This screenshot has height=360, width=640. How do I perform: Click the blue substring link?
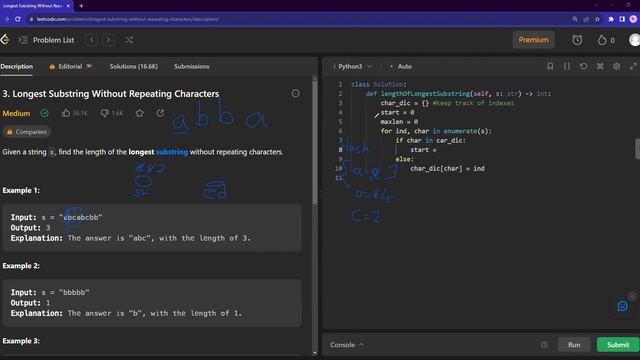(172, 152)
